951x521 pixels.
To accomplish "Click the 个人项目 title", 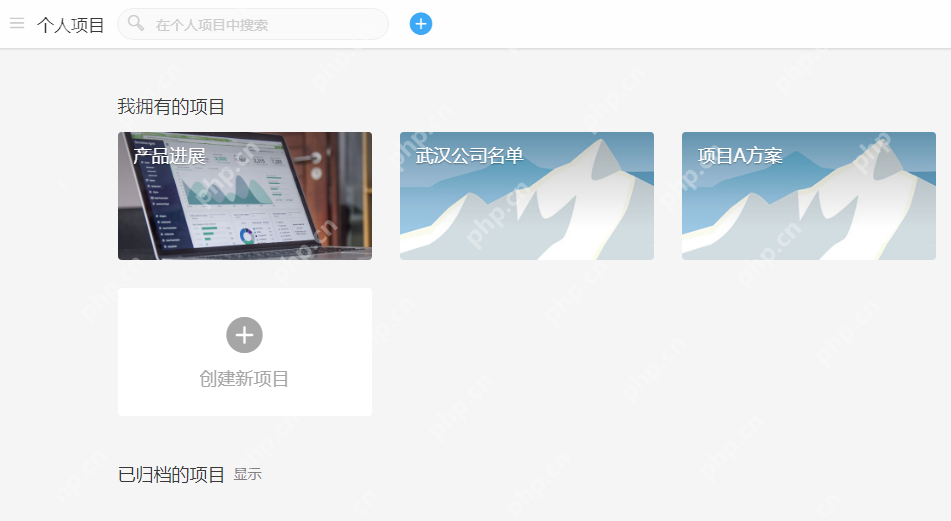I will point(70,25).
